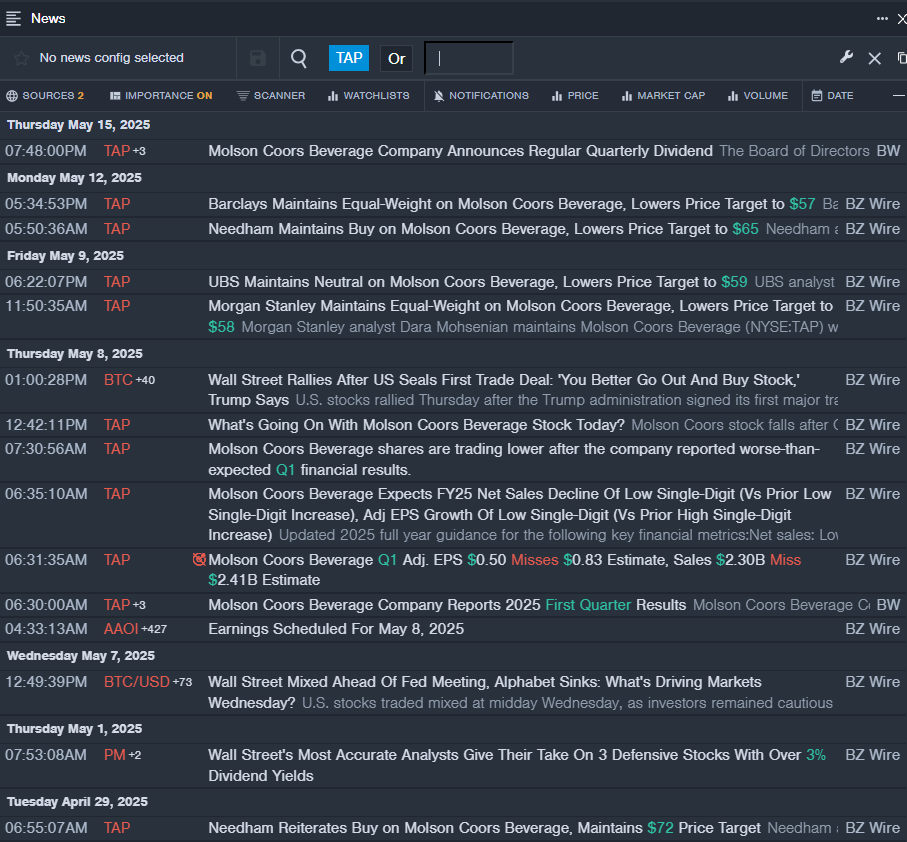Open the shares trading lower after Q1 results headline

[x=514, y=459]
